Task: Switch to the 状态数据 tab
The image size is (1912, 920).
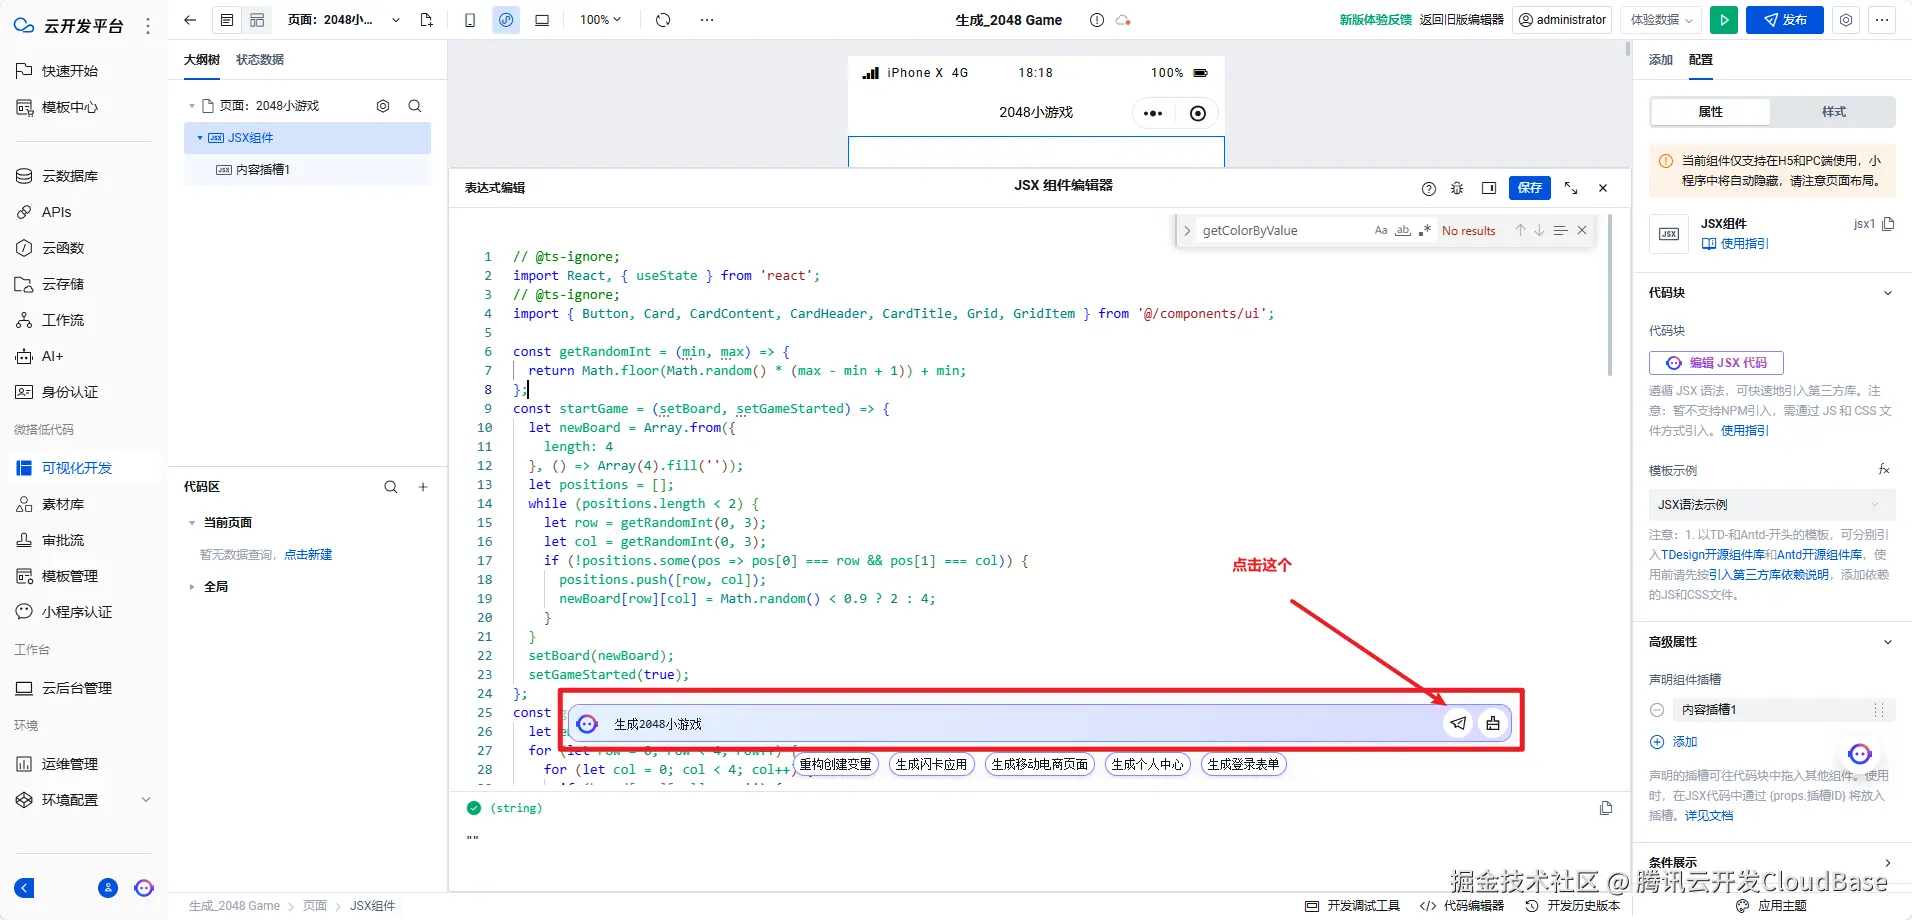Action: [x=260, y=60]
